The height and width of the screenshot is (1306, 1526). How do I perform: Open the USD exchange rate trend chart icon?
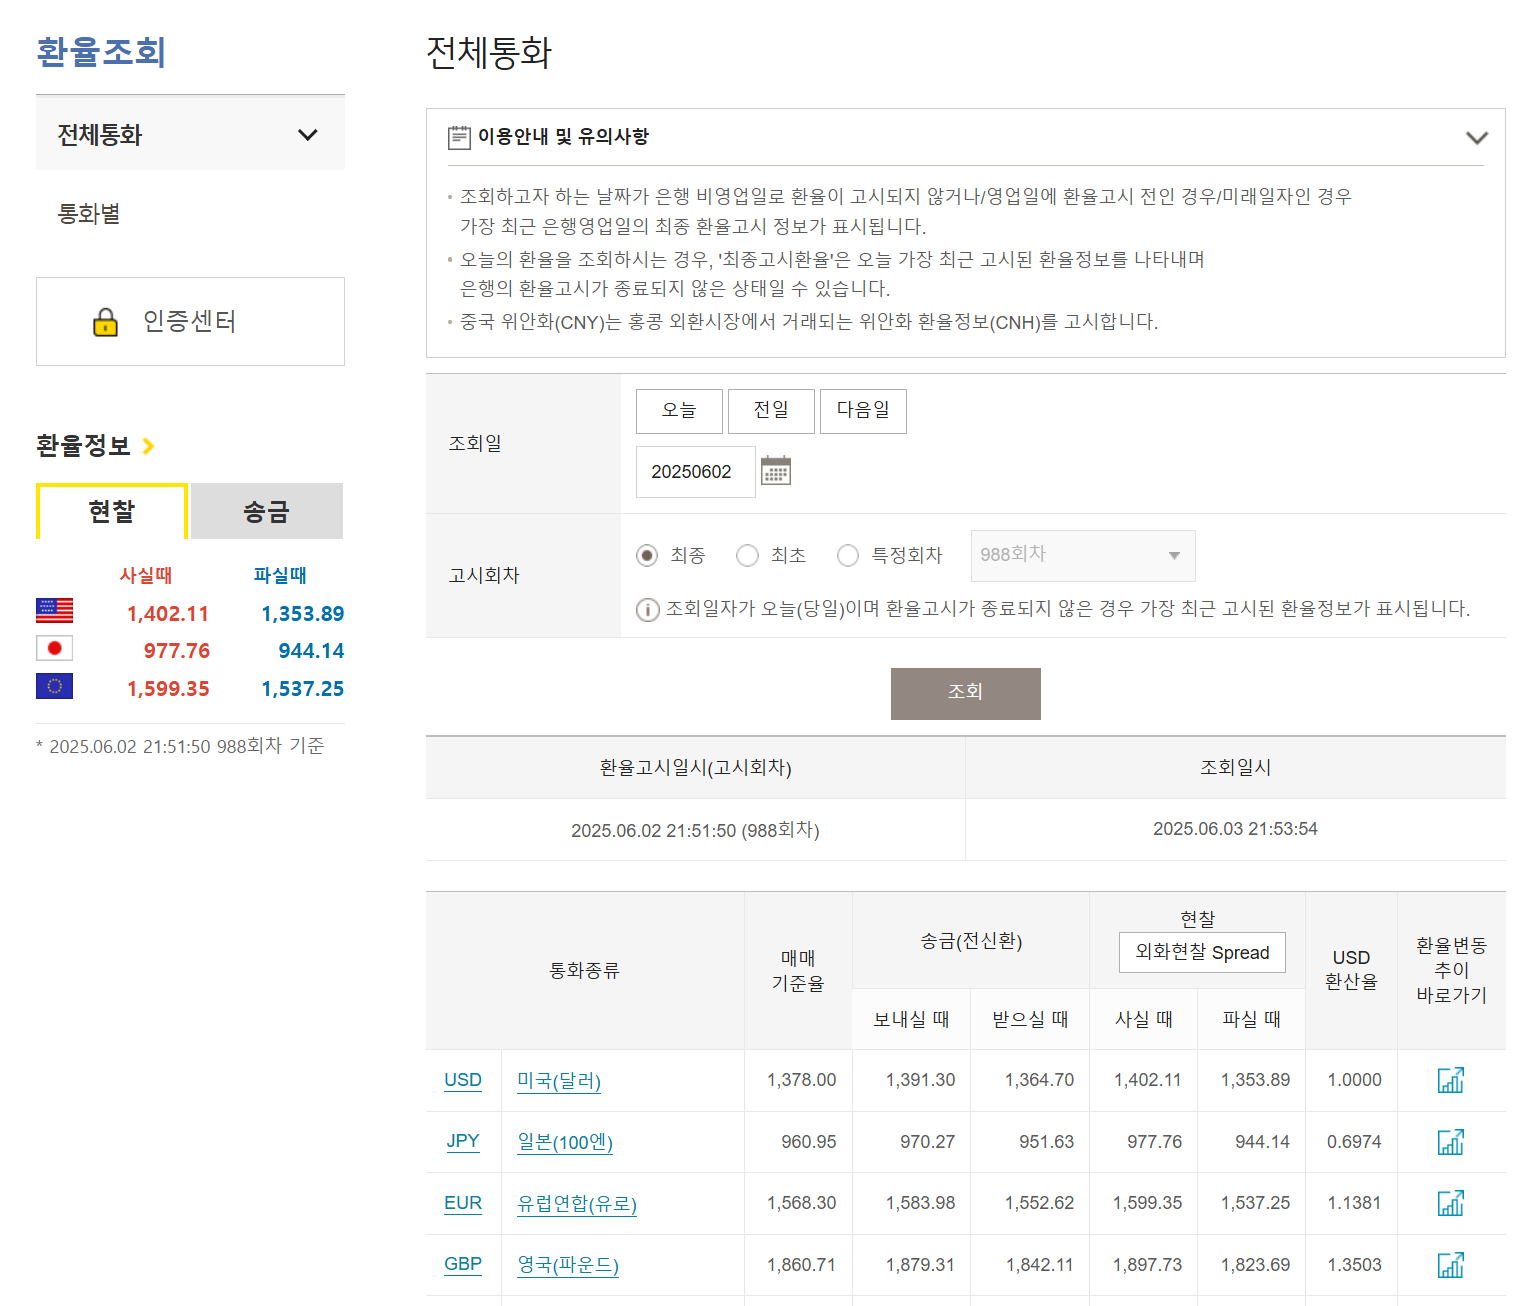1451,1080
